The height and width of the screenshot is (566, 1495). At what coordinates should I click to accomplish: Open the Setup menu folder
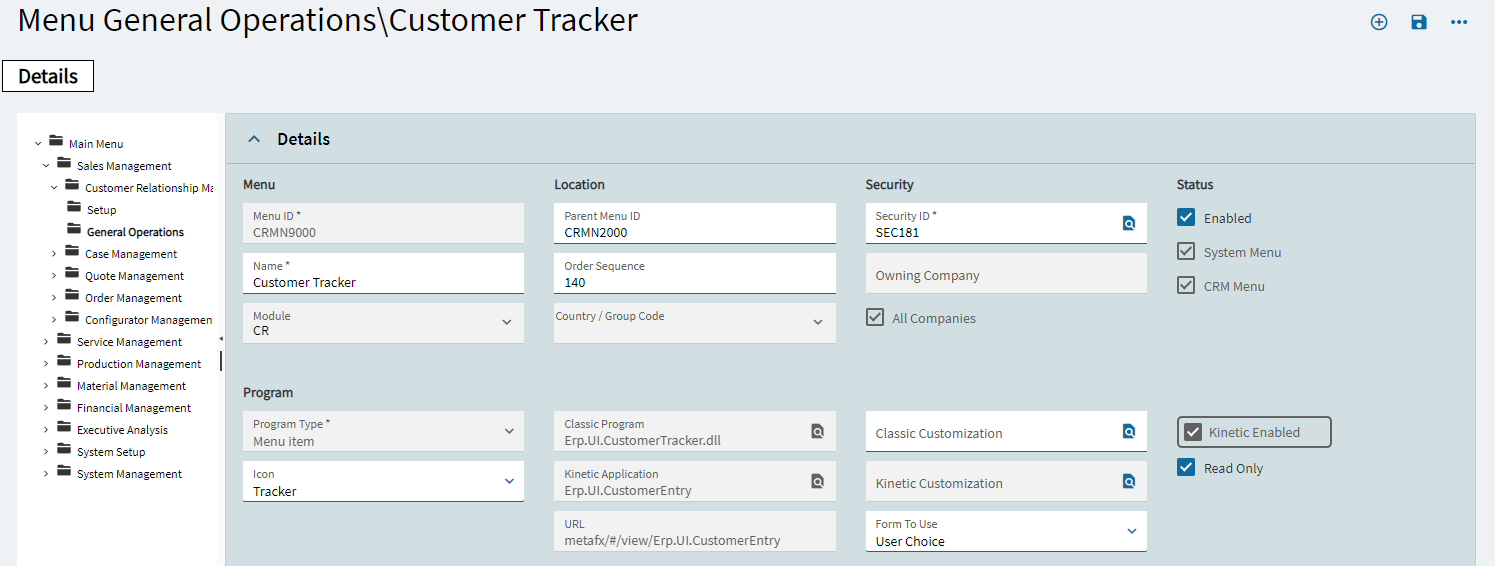tap(101, 210)
